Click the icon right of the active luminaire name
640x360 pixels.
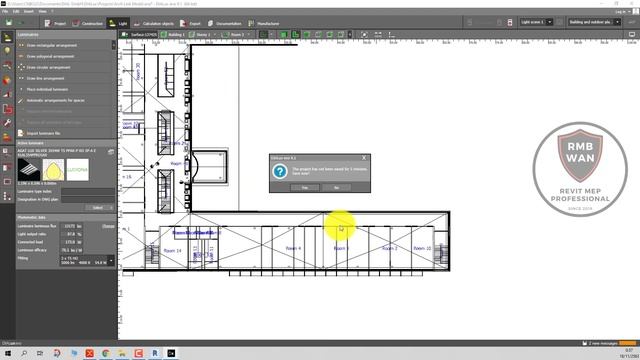point(111,152)
